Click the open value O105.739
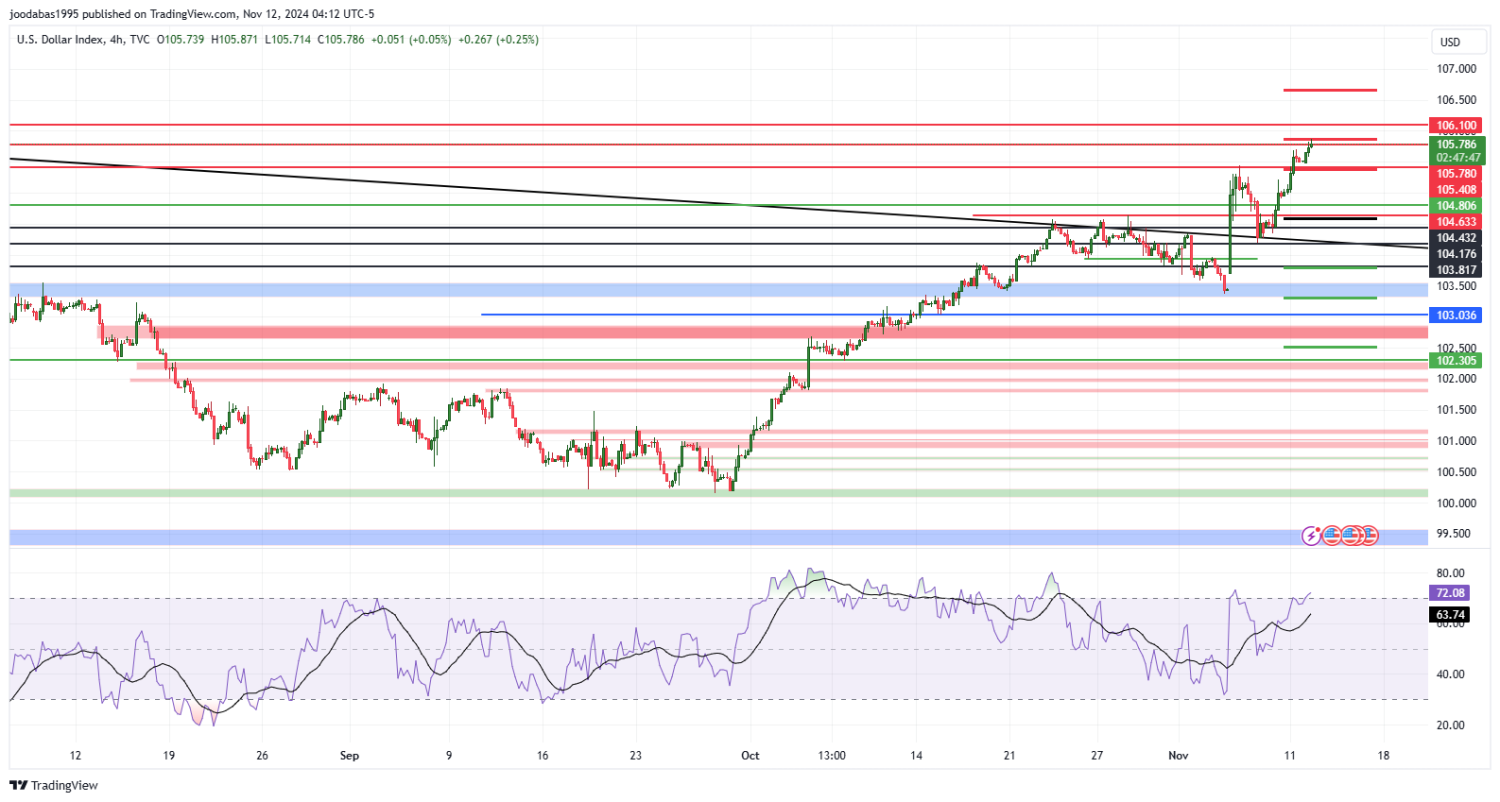Viewport: 1500px width, 802px height. pyautogui.click(x=180, y=40)
